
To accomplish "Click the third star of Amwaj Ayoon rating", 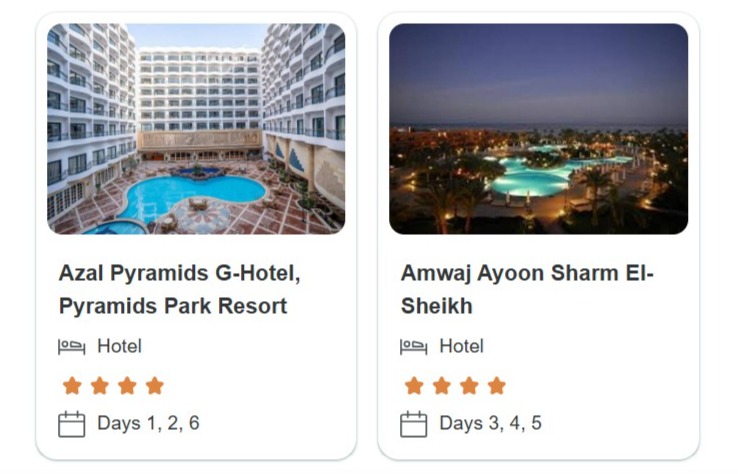I will (x=469, y=386).
